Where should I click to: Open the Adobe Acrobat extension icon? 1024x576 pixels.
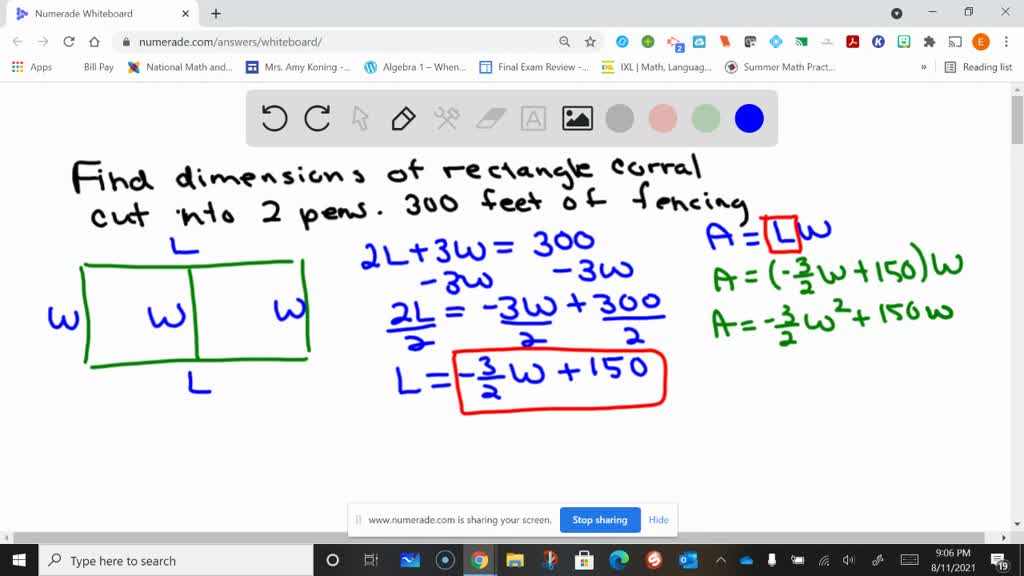click(850, 43)
